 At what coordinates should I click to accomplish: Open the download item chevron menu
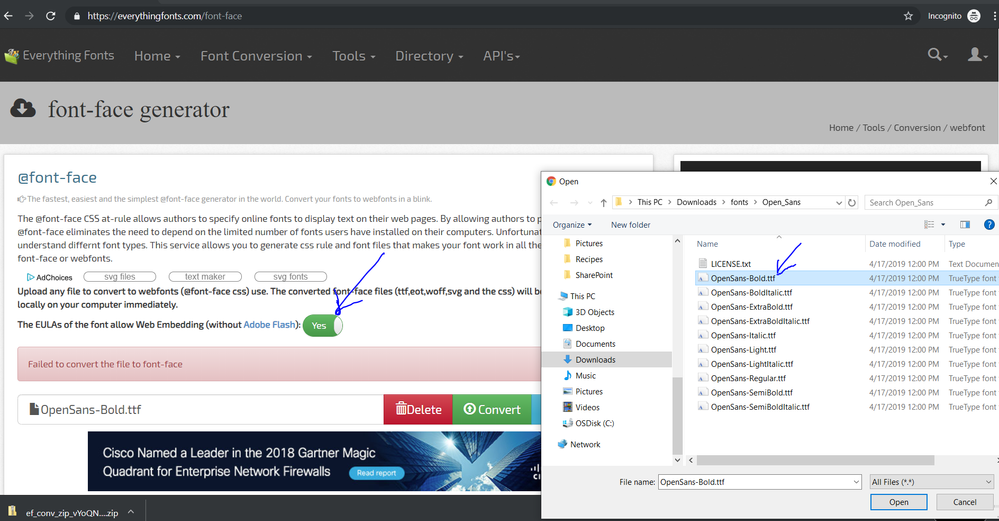tap(131, 511)
